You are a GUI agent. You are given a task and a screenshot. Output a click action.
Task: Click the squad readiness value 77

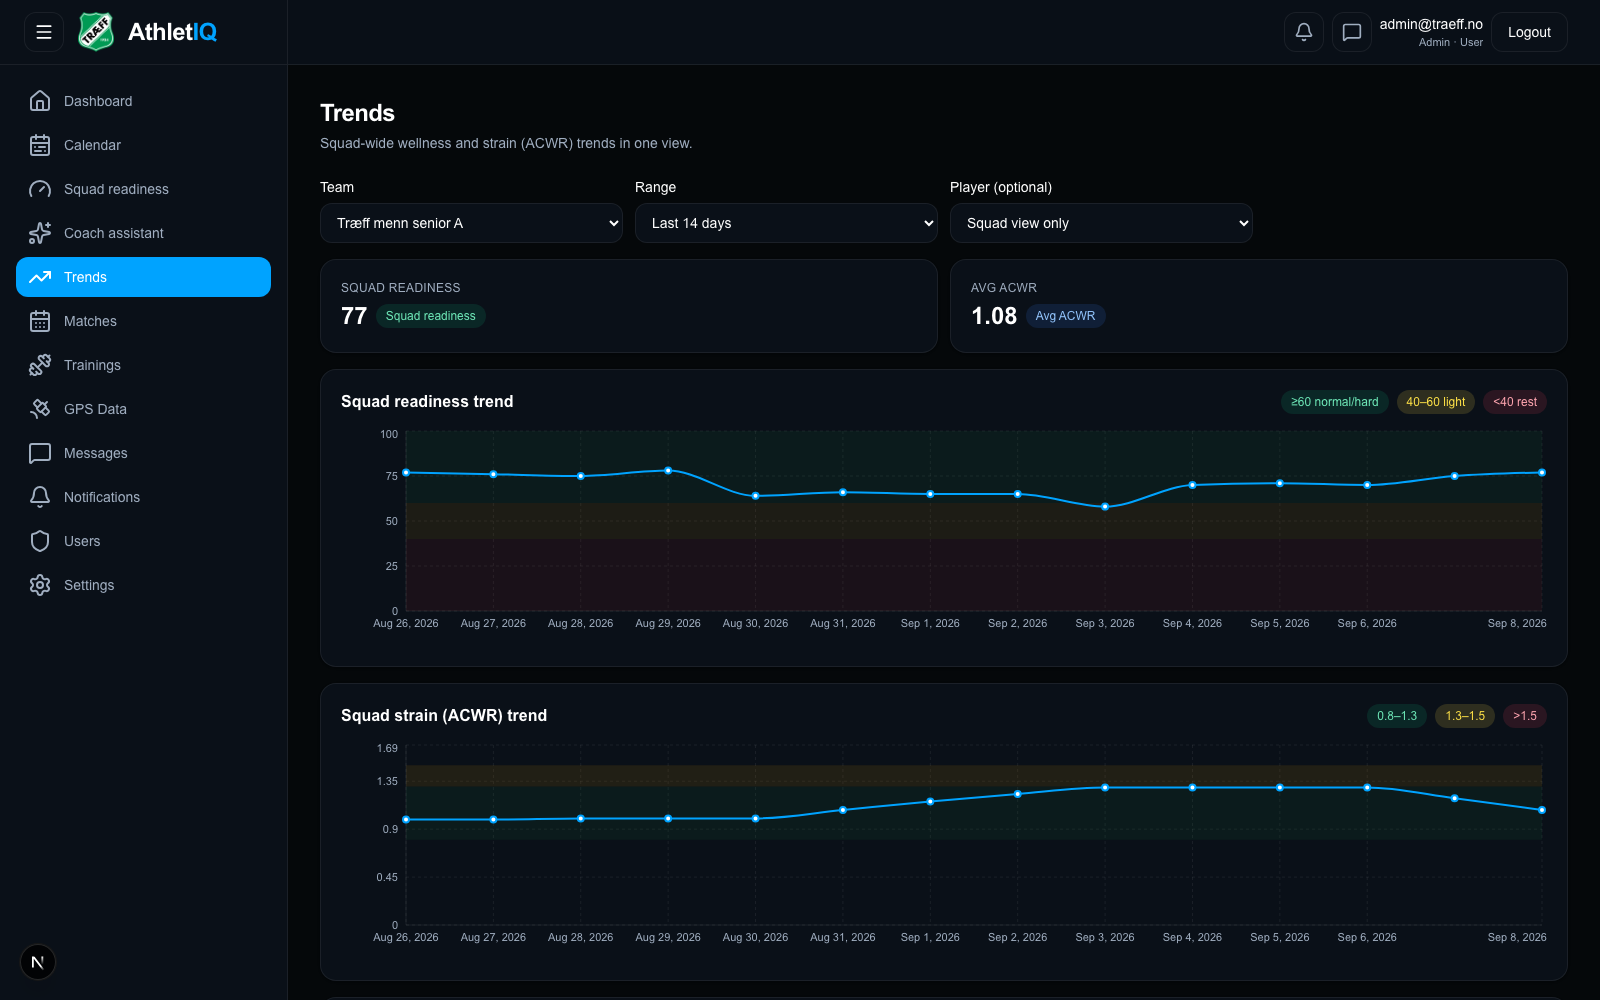[x=354, y=316]
